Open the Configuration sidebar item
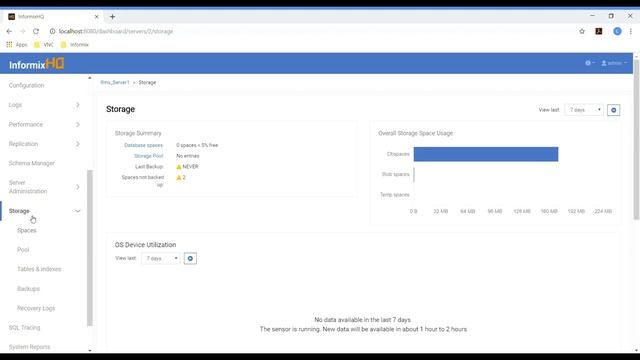 click(27, 85)
